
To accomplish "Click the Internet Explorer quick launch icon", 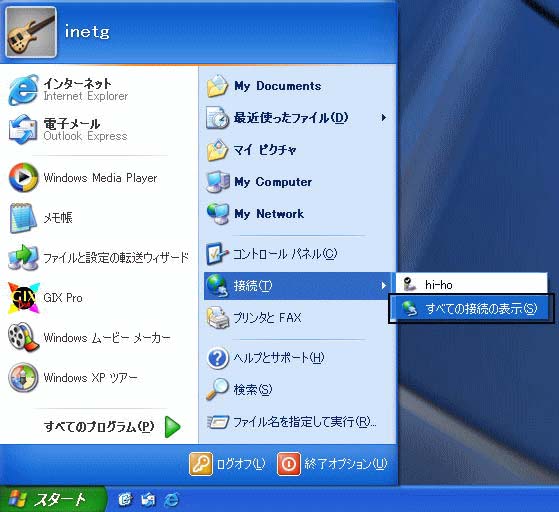I will [172, 500].
